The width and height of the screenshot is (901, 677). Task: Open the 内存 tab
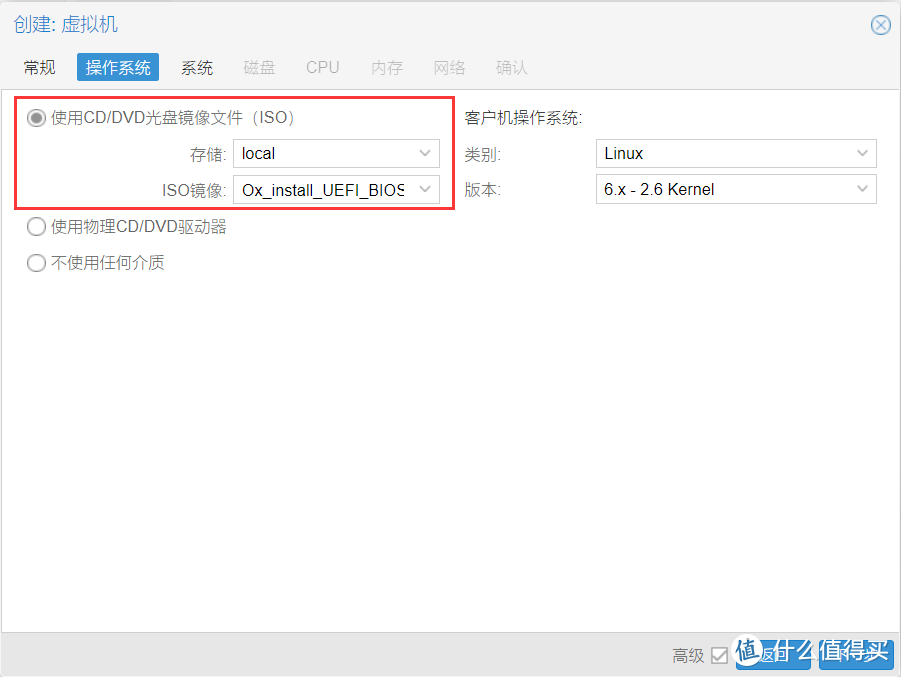[386, 67]
